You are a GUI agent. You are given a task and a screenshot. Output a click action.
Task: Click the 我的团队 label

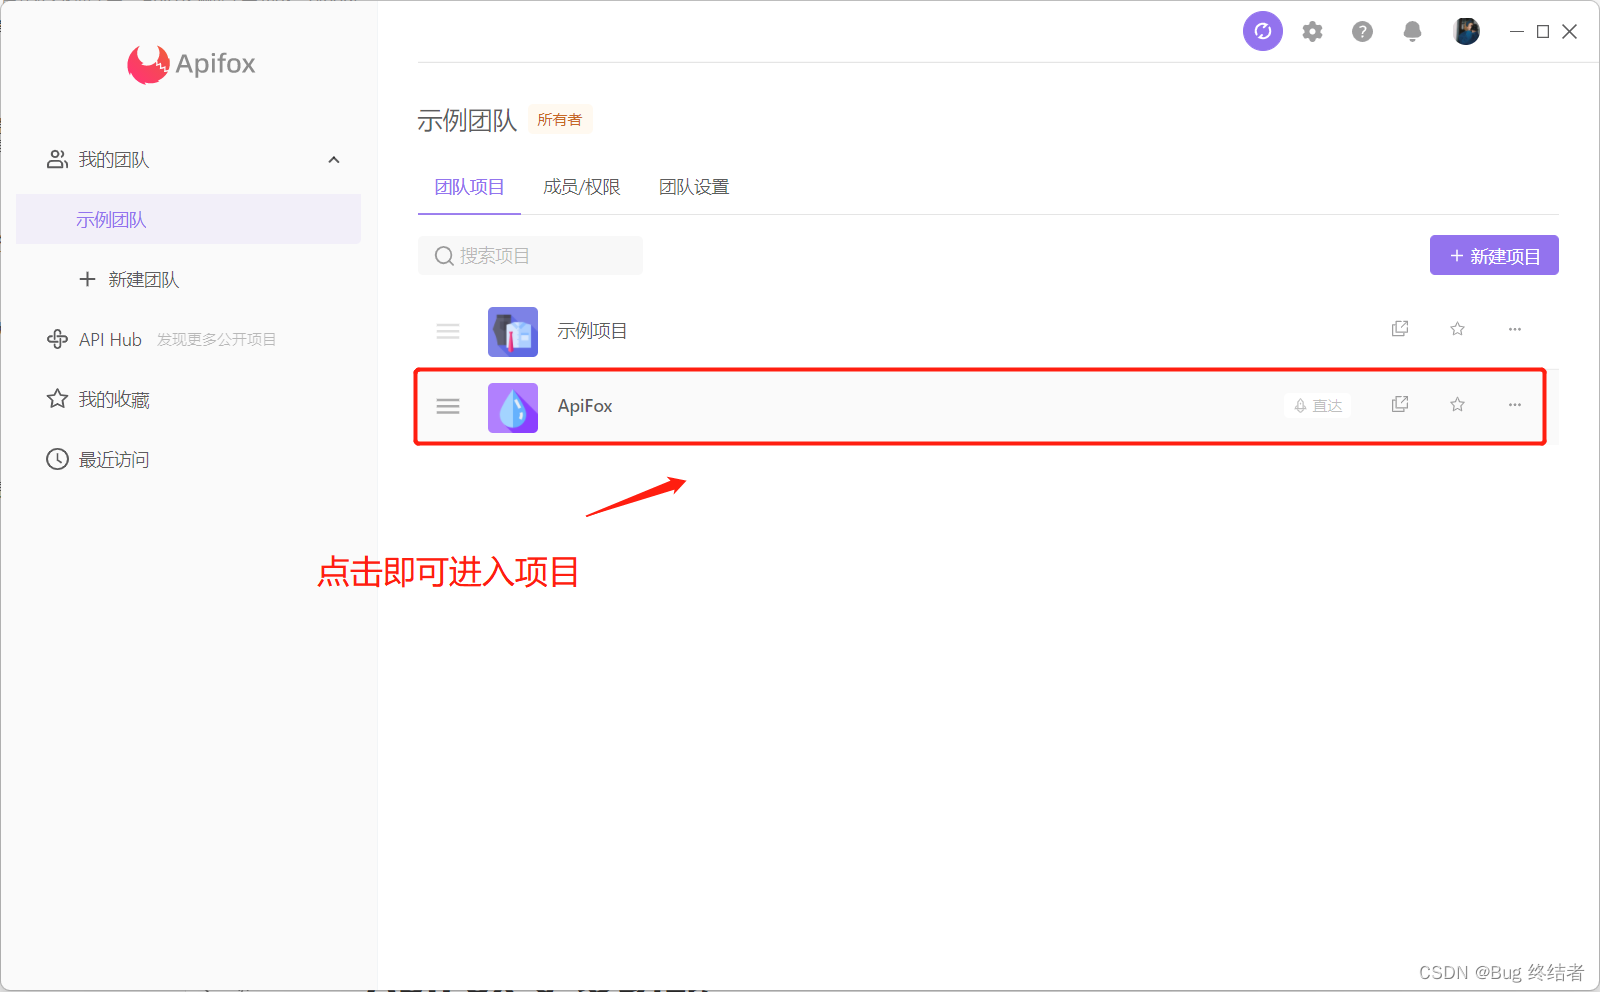114,160
